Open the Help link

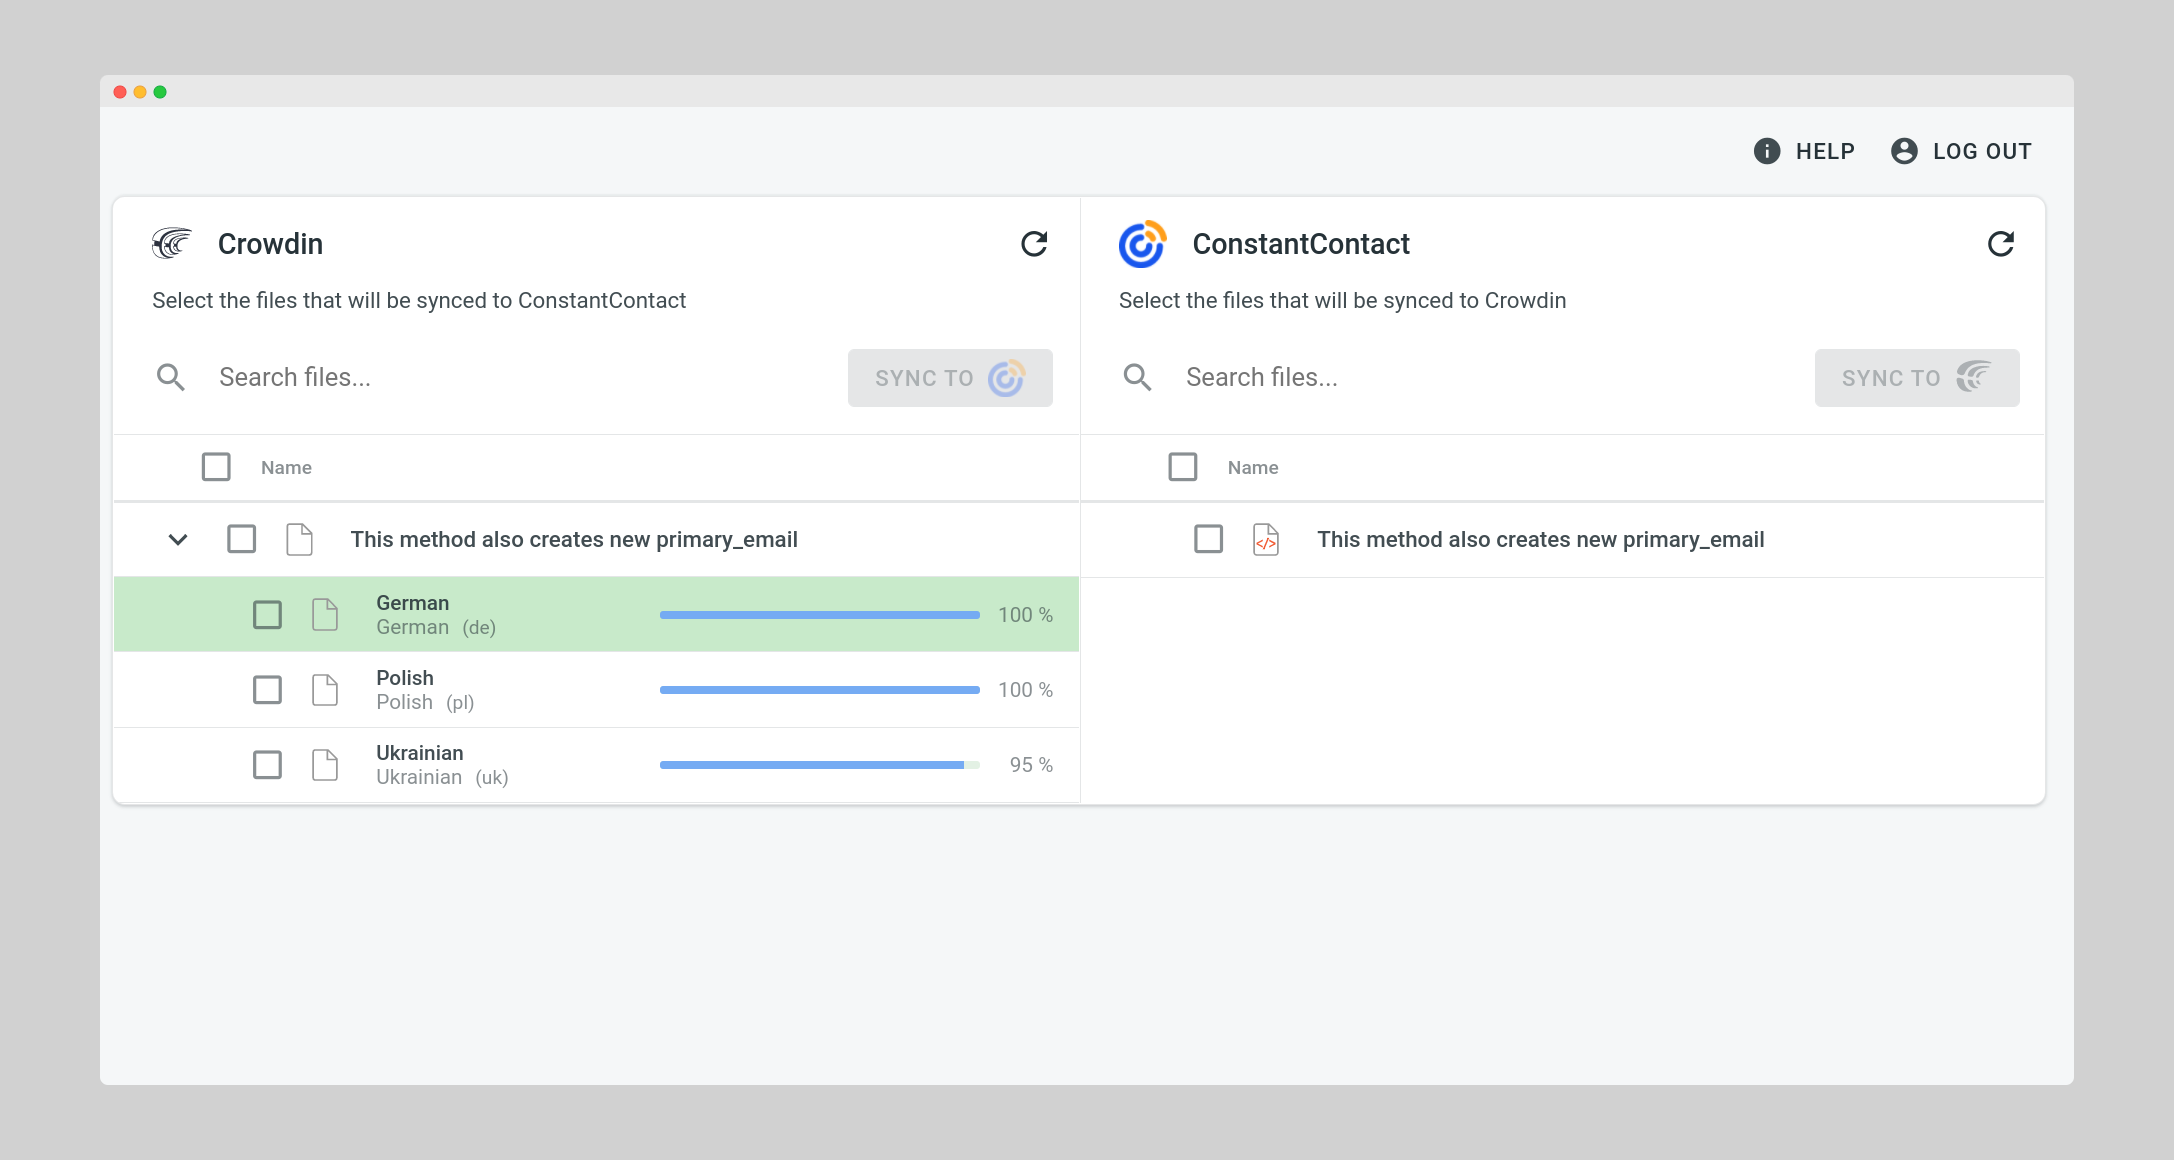[1804, 151]
